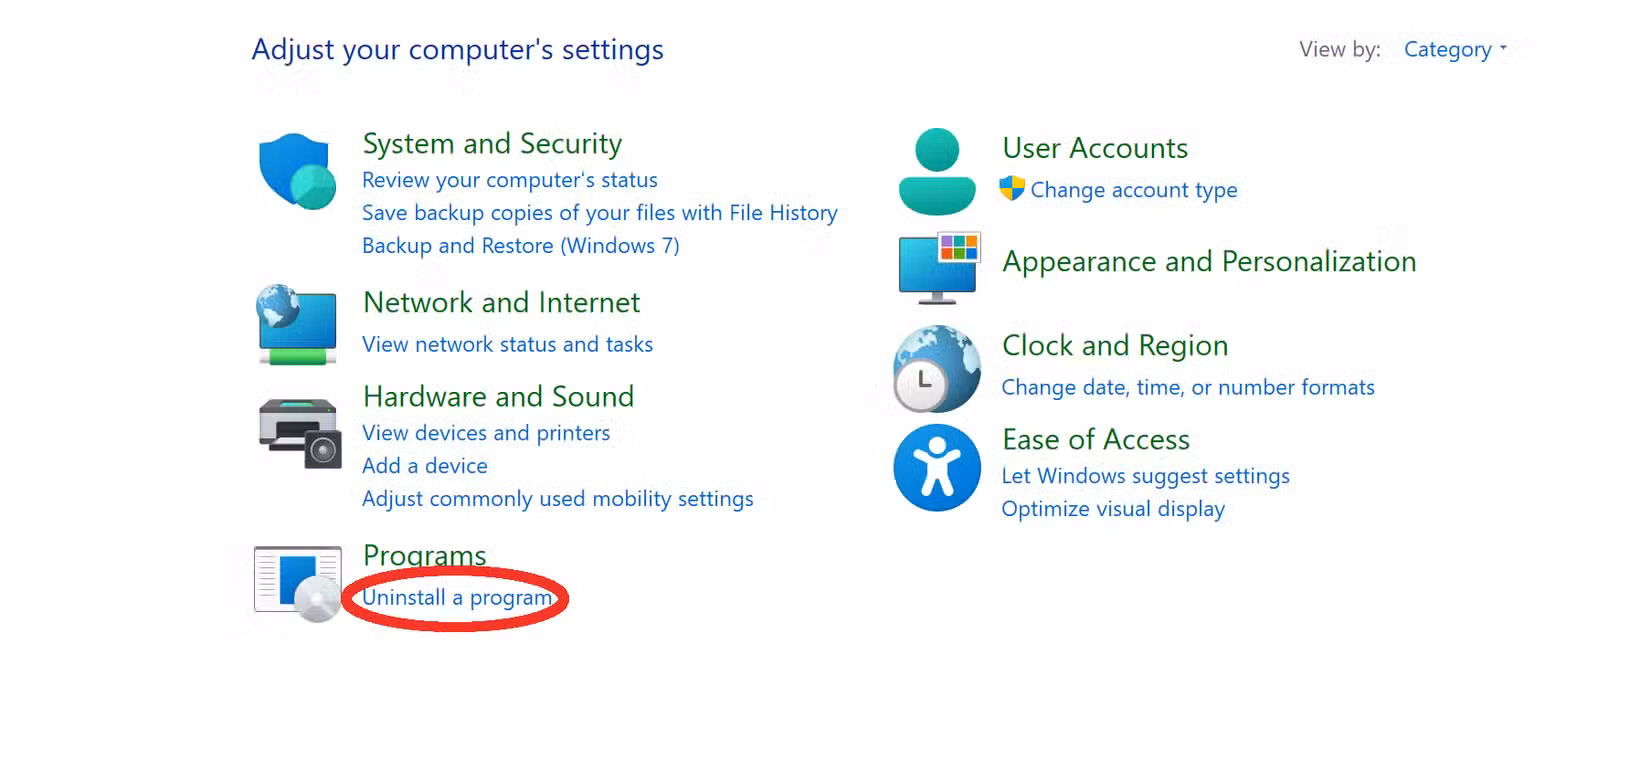Viewport: 1650px width, 770px height.
Task: Open Change account type link
Action: tap(1133, 190)
